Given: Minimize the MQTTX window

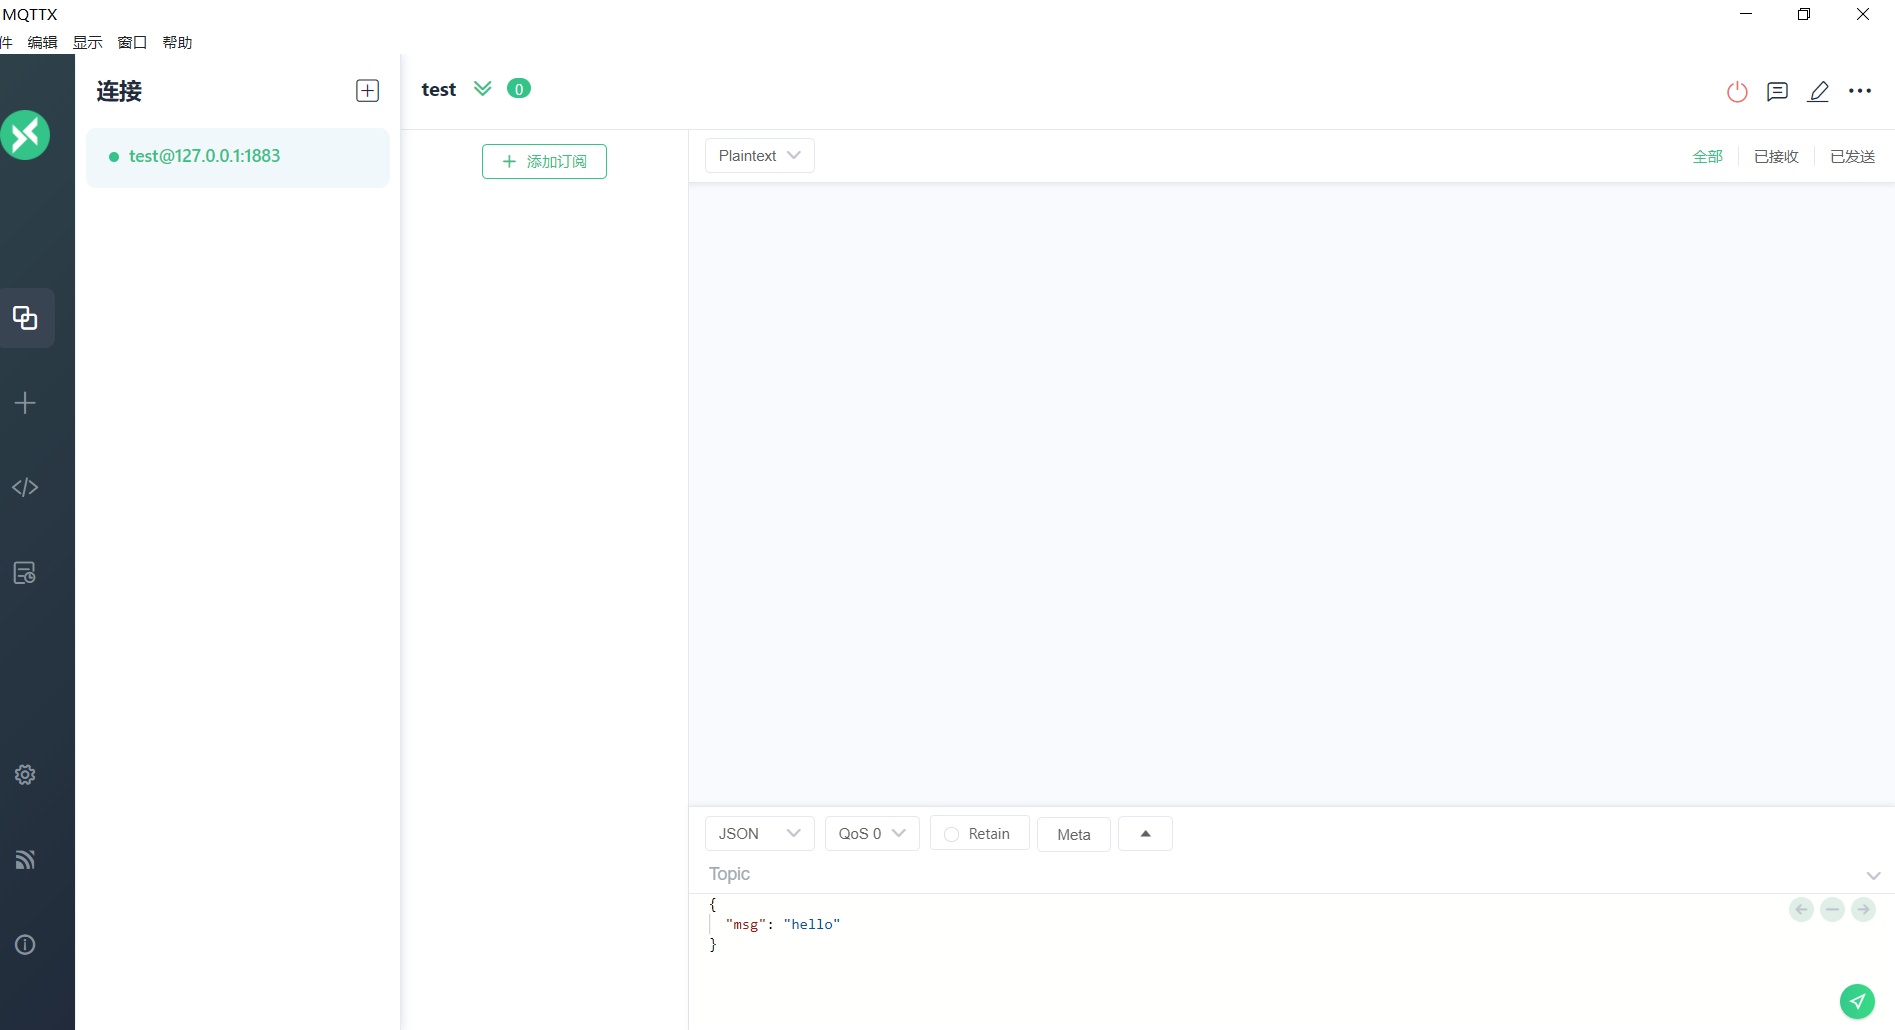Looking at the screenshot, I should [x=1746, y=14].
